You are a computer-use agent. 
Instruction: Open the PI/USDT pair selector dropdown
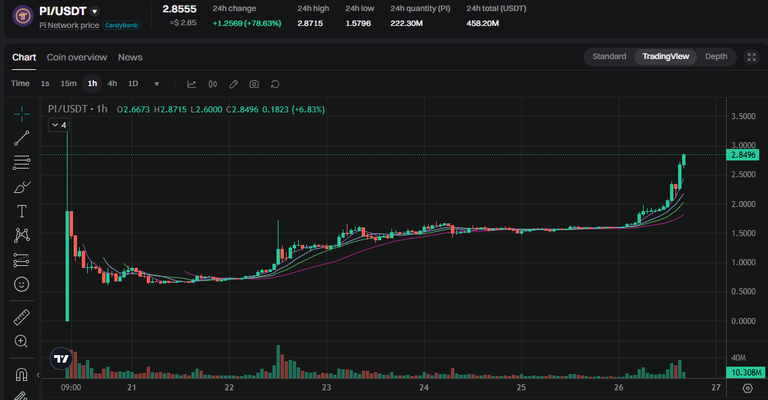95,11
